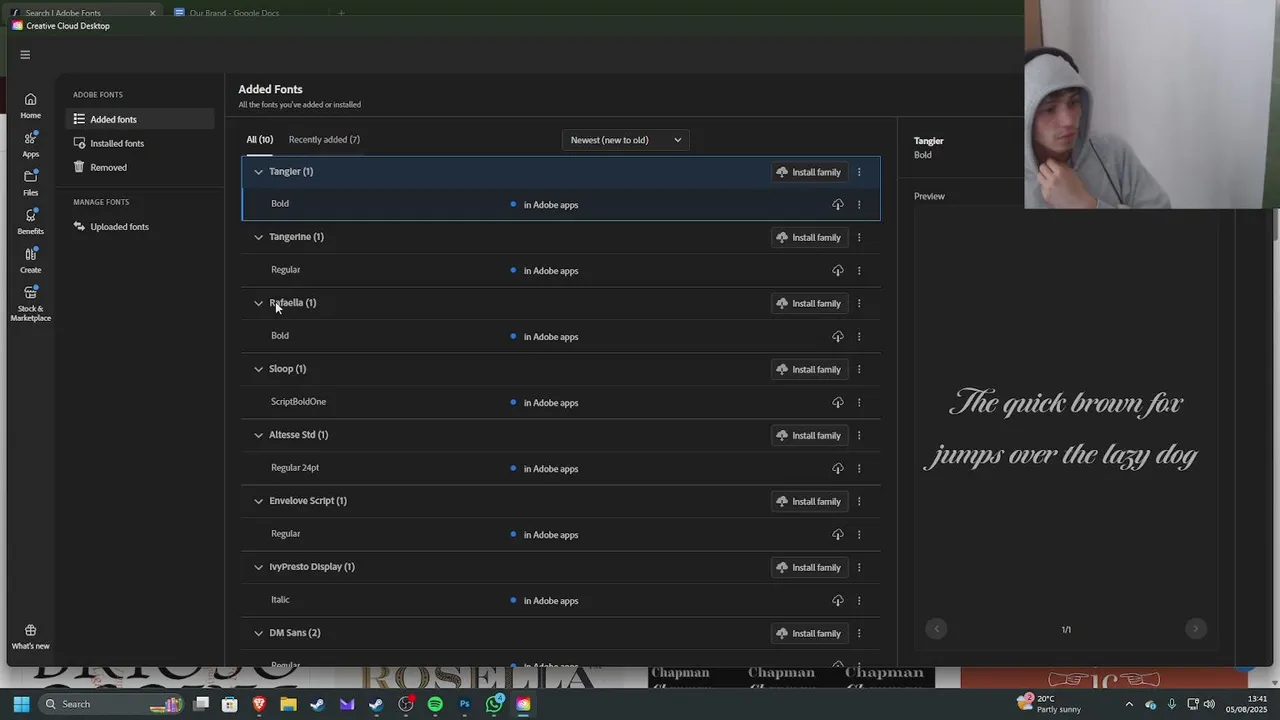Install Altesse Regular 24pt cloud icon
The image size is (1280, 720).
pyautogui.click(x=838, y=469)
